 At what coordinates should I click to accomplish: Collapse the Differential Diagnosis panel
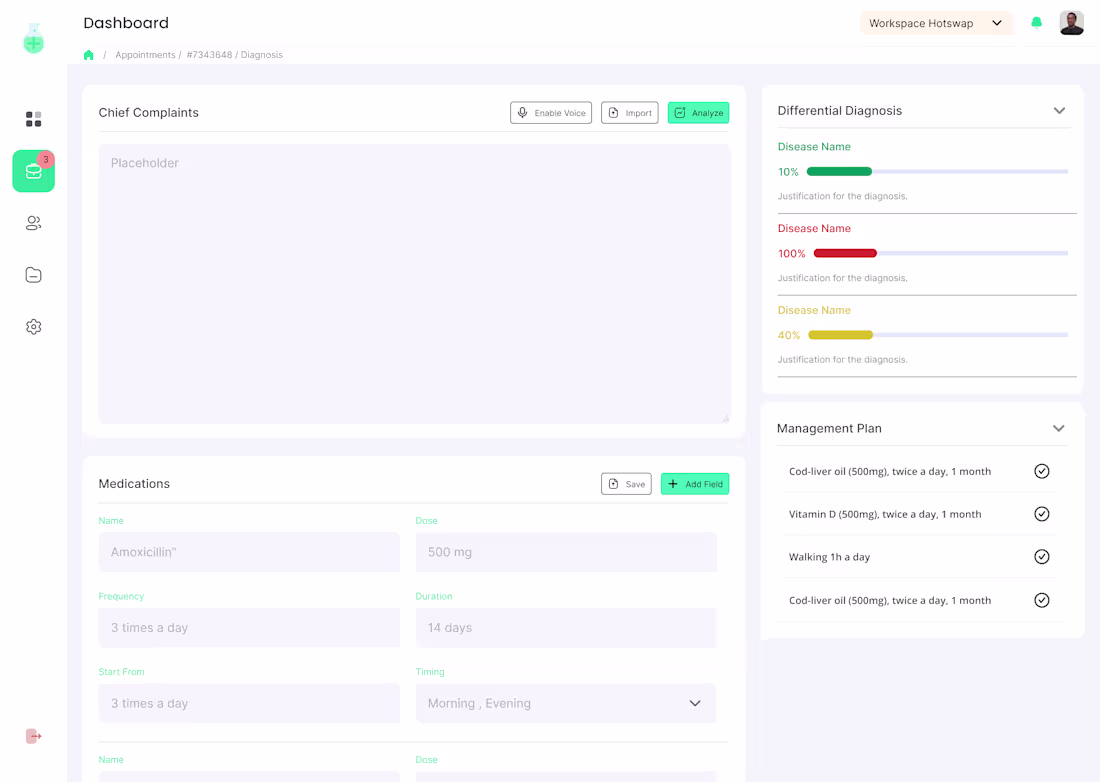pyautogui.click(x=1059, y=111)
